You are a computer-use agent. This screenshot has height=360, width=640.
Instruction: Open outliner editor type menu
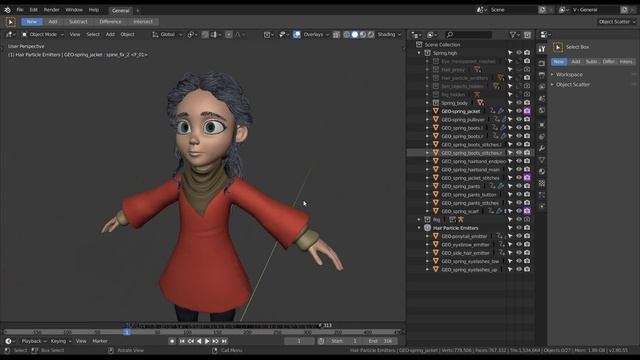point(416,35)
